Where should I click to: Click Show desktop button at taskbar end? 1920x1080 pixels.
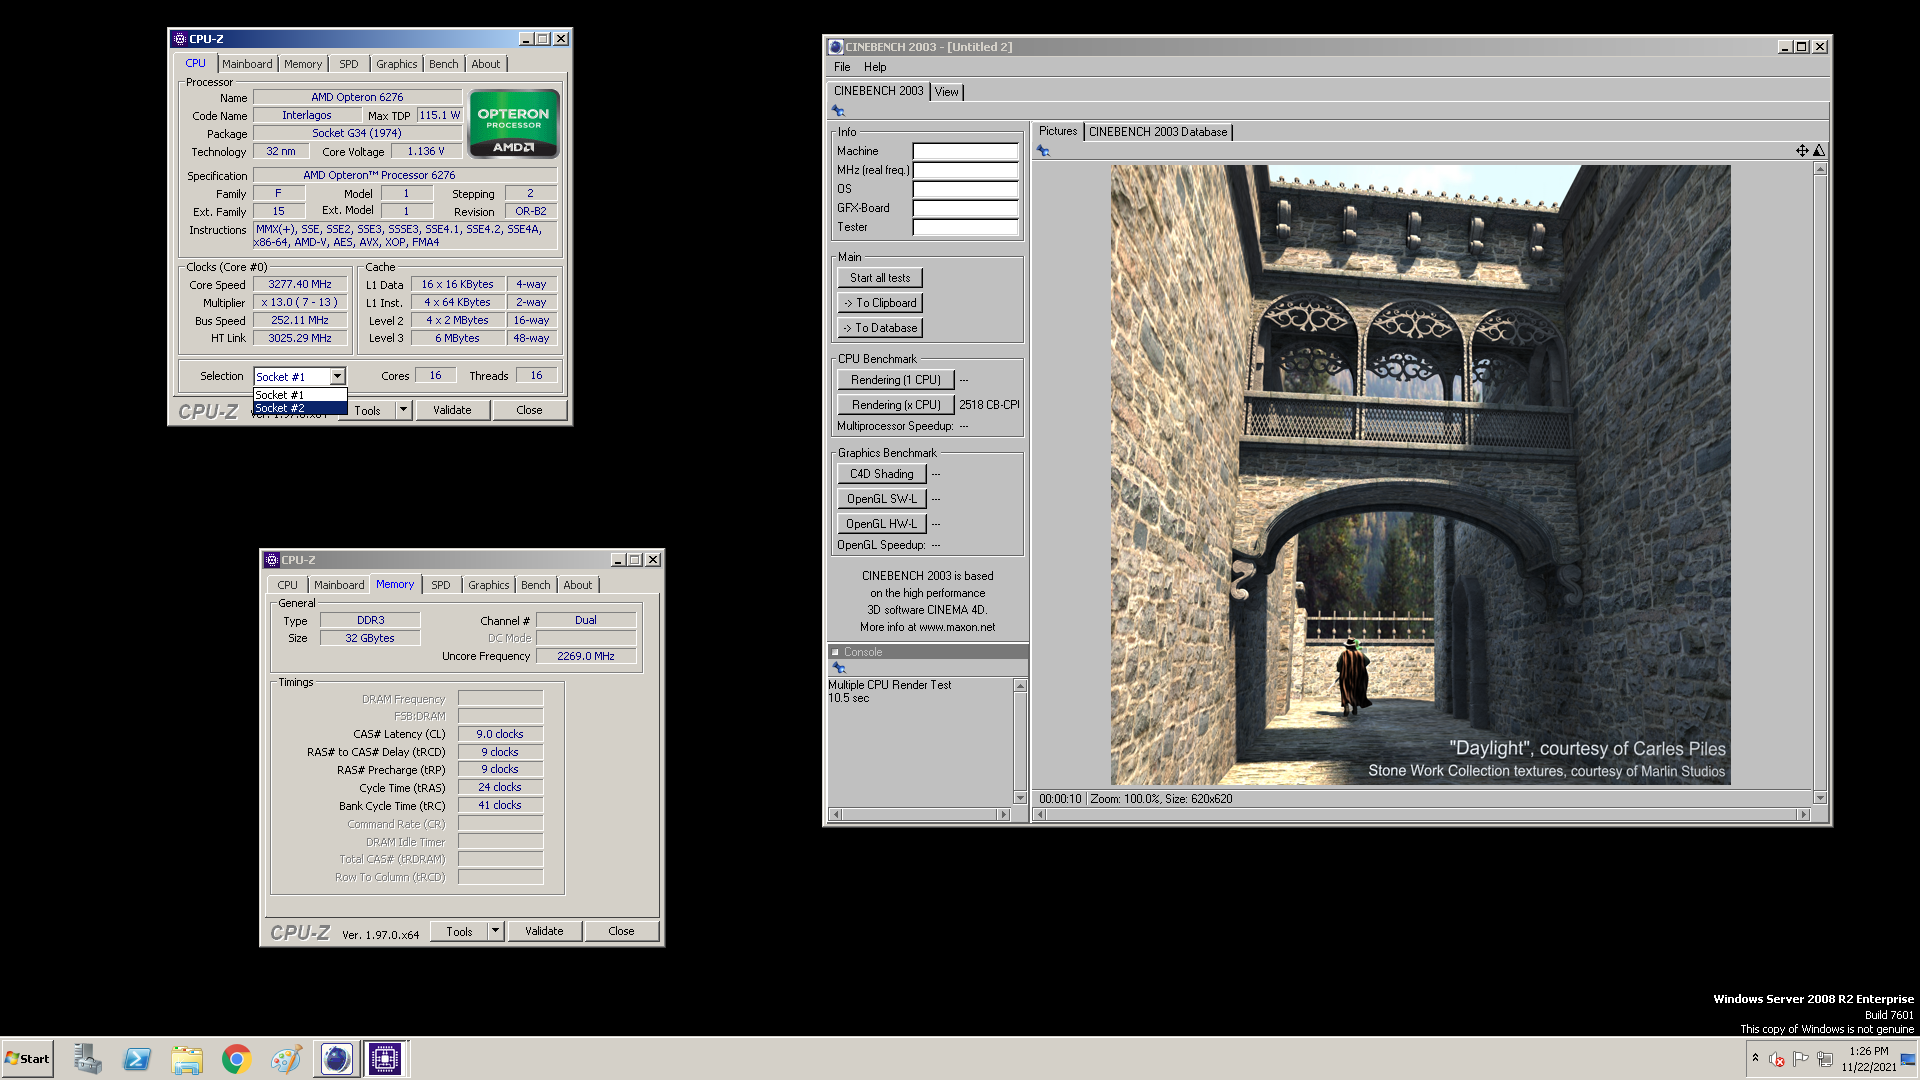1909,1059
